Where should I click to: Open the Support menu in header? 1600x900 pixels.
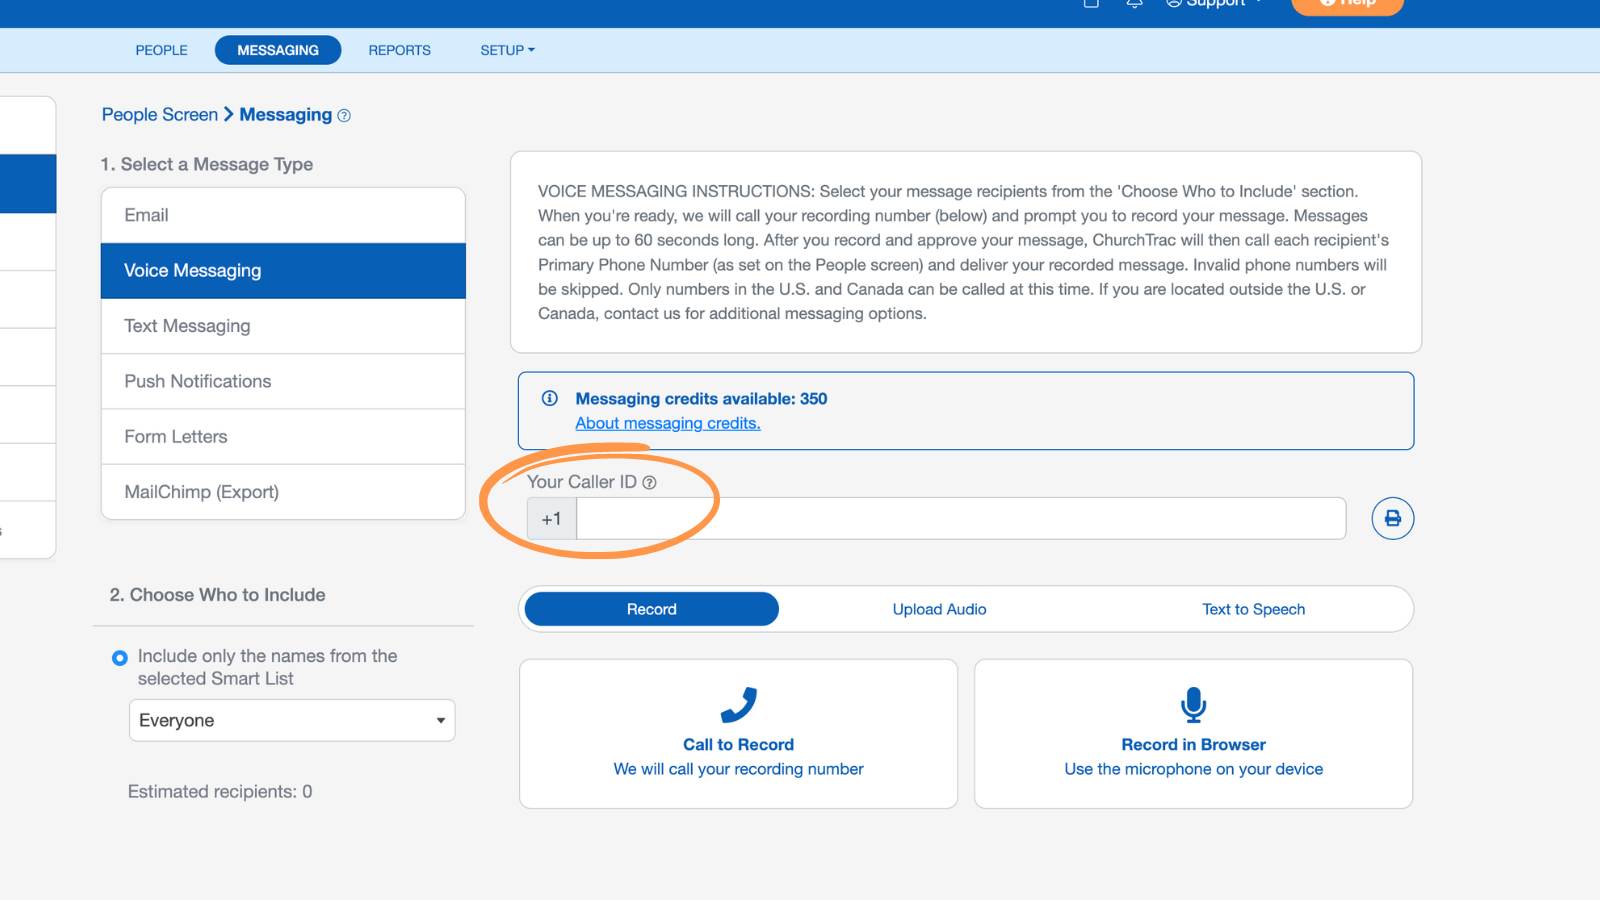click(x=1214, y=3)
